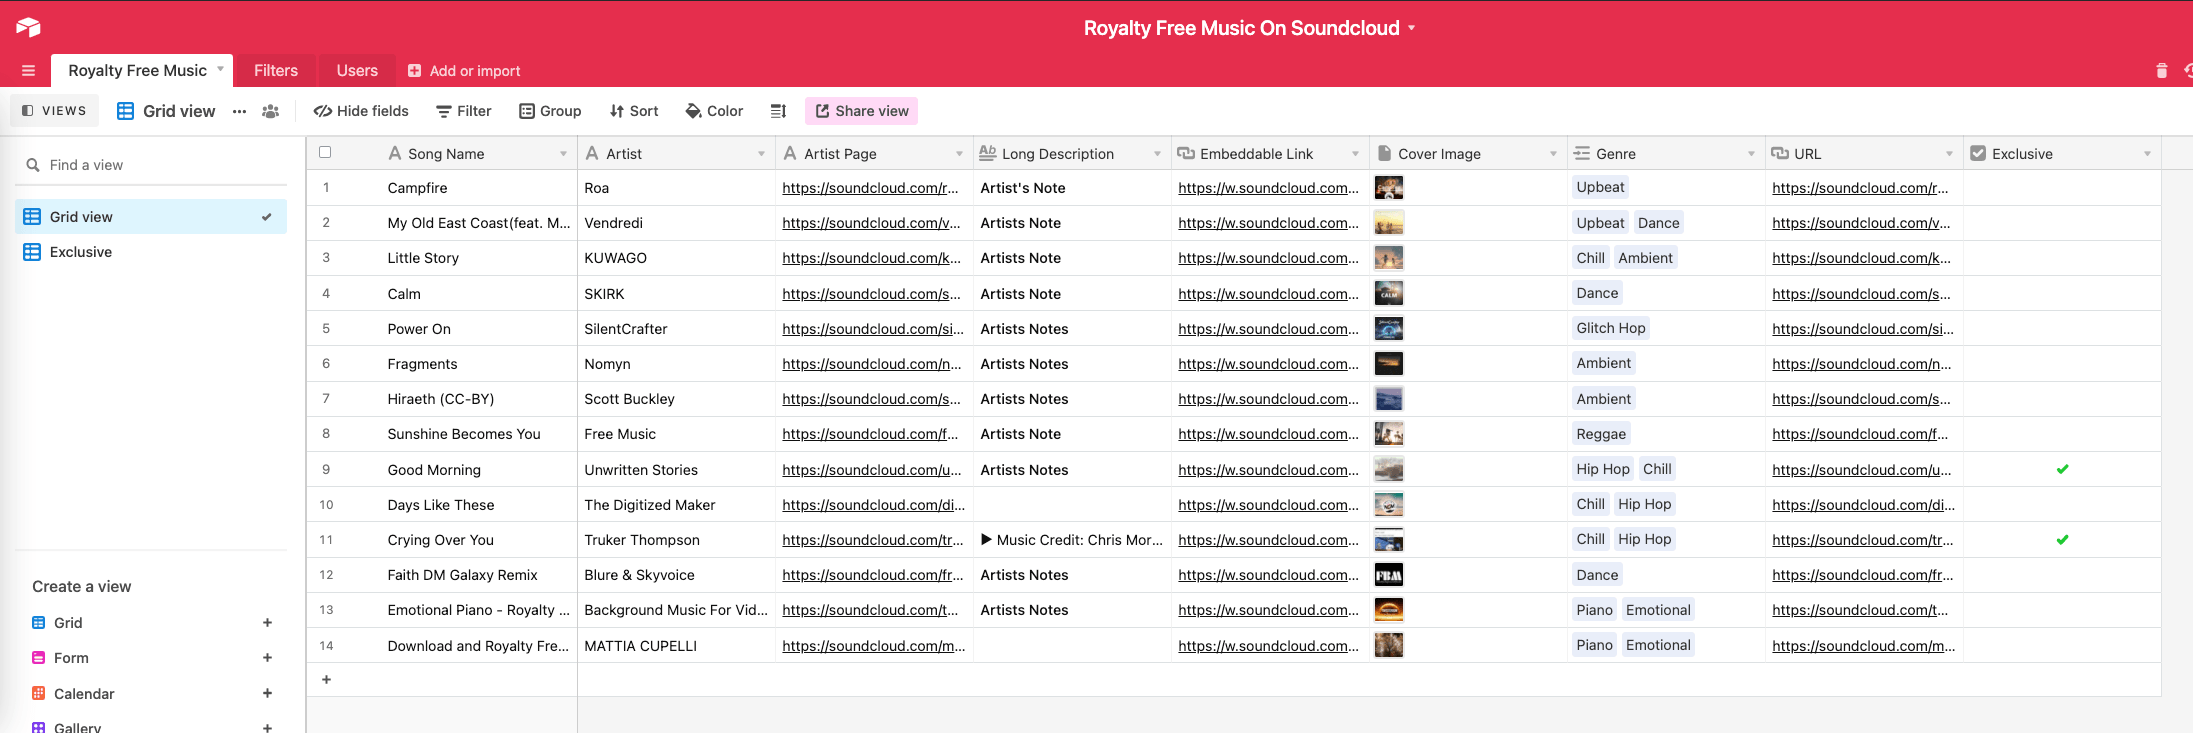2193x733 pixels.
Task: Select Music Credit long description cell
Action: click(x=1072, y=540)
